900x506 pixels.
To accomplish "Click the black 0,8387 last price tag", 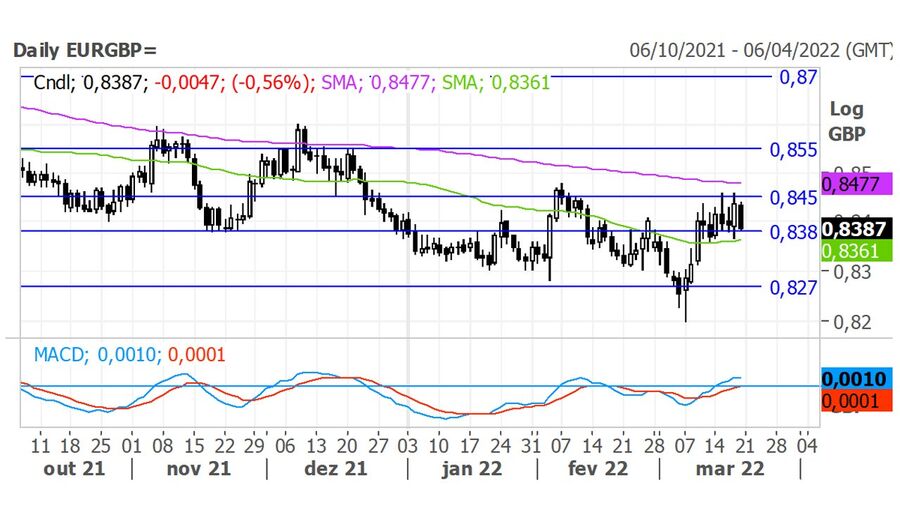I will [x=856, y=229].
